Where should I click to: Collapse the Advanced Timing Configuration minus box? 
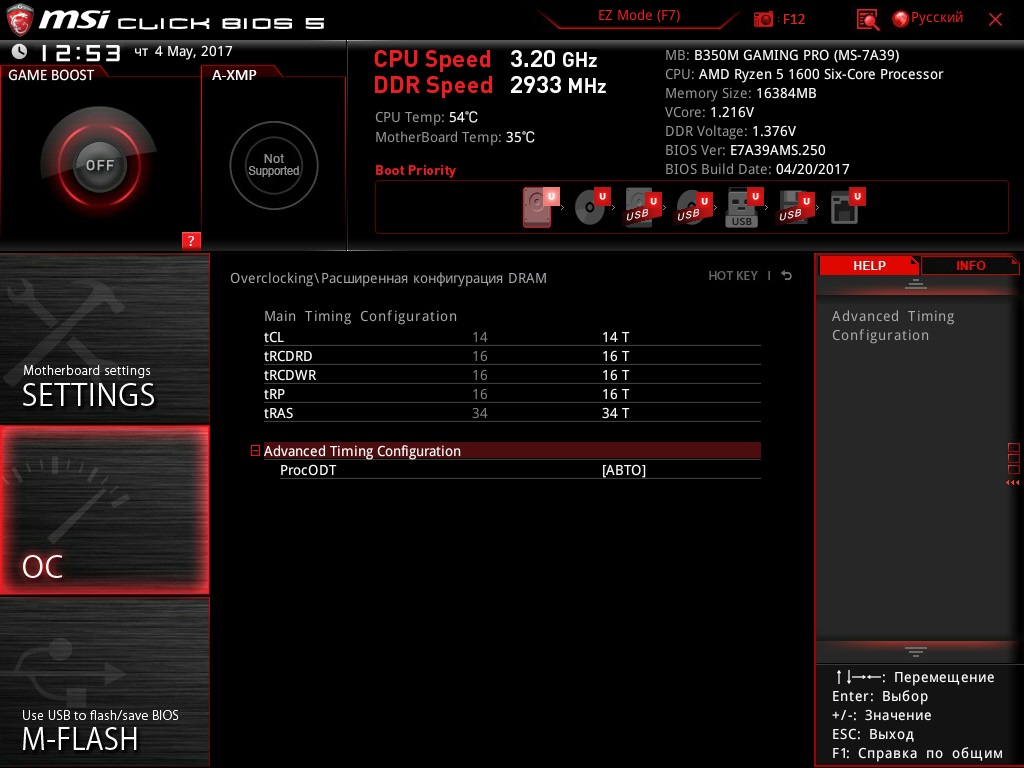click(255, 451)
